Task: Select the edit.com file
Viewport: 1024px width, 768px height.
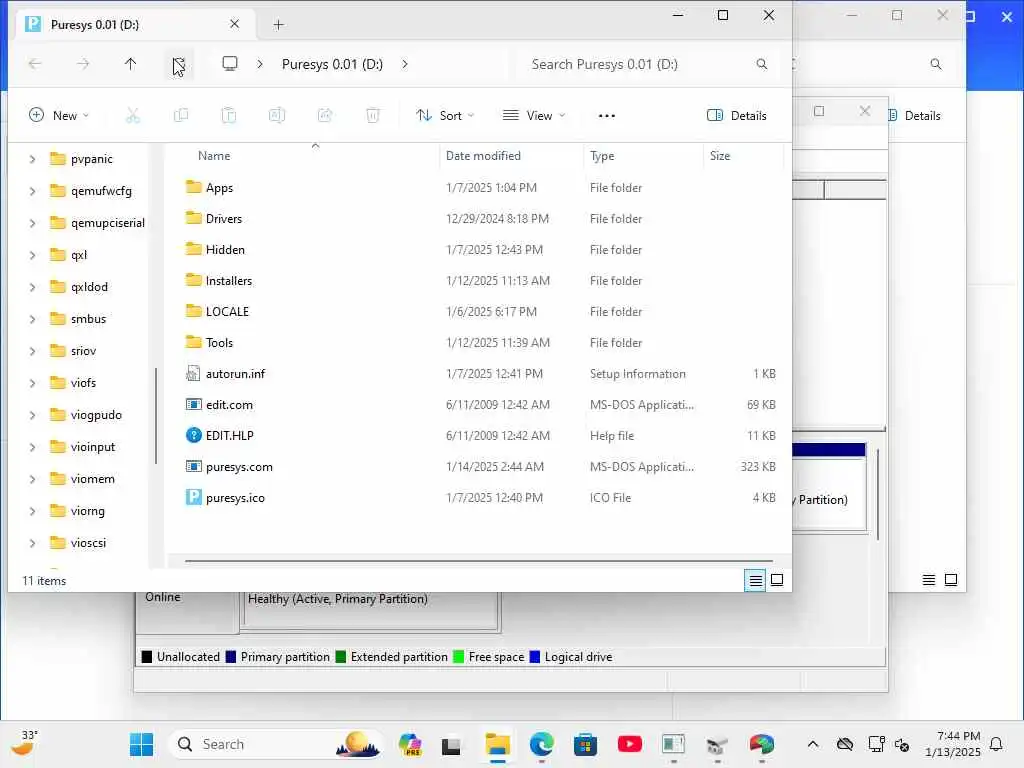Action: [x=229, y=405]
